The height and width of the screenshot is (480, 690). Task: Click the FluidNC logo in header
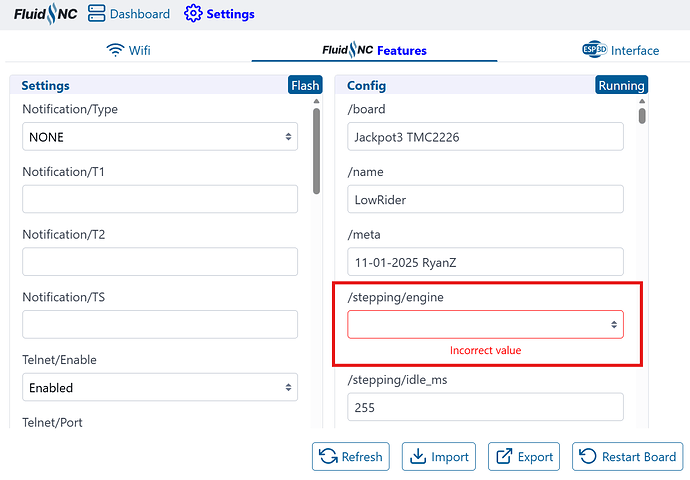45,14
